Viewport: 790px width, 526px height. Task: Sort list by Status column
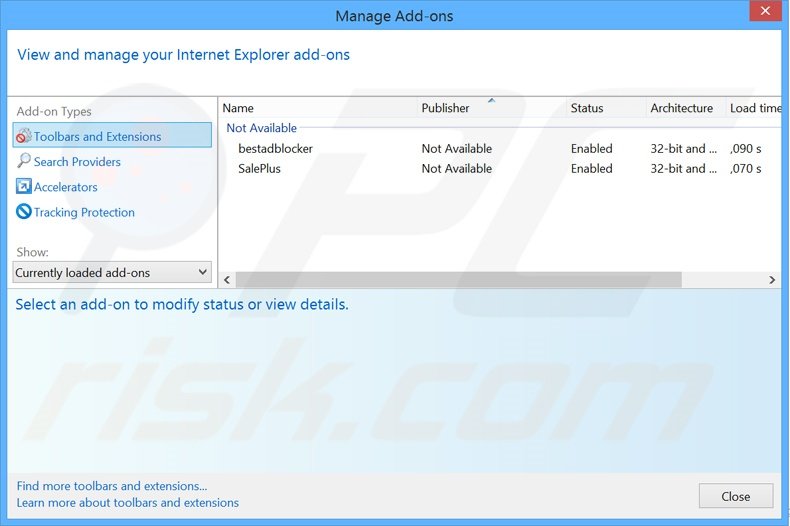pyautogui.click(x=606, y=108)
